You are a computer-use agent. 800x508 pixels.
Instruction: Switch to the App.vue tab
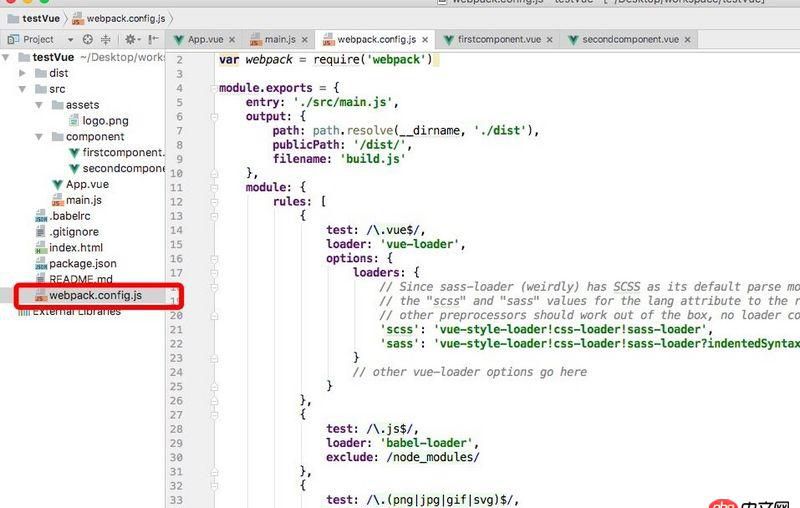[205, 39]
